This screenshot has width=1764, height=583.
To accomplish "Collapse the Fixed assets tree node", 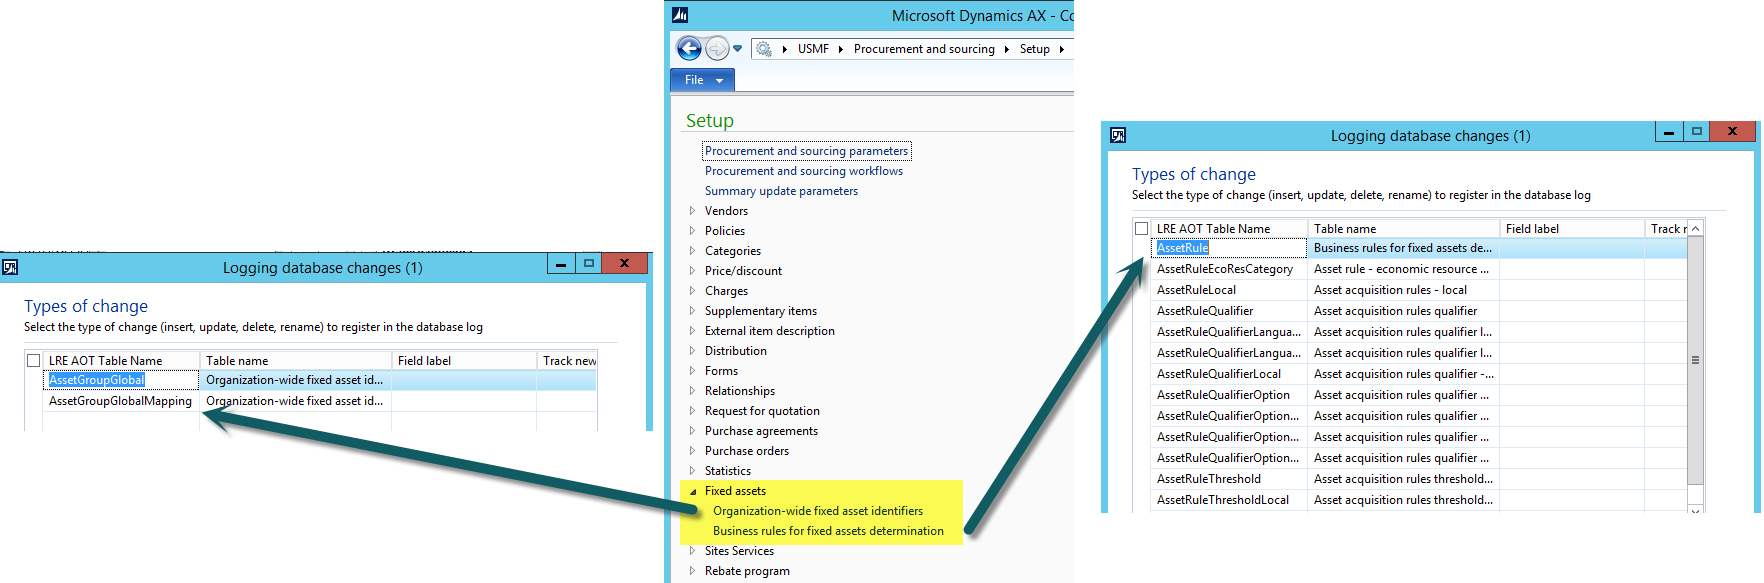I will pyautogui.click(x=692, y=491).
